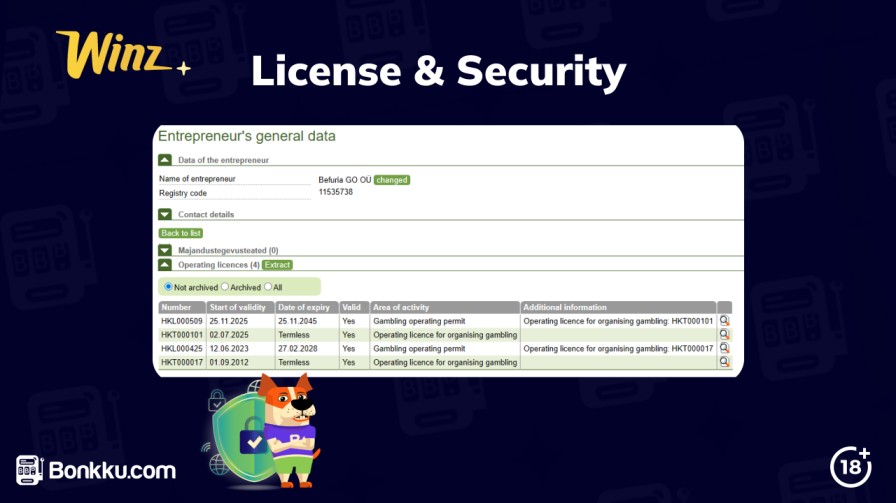Click the green changed badge

392,179
